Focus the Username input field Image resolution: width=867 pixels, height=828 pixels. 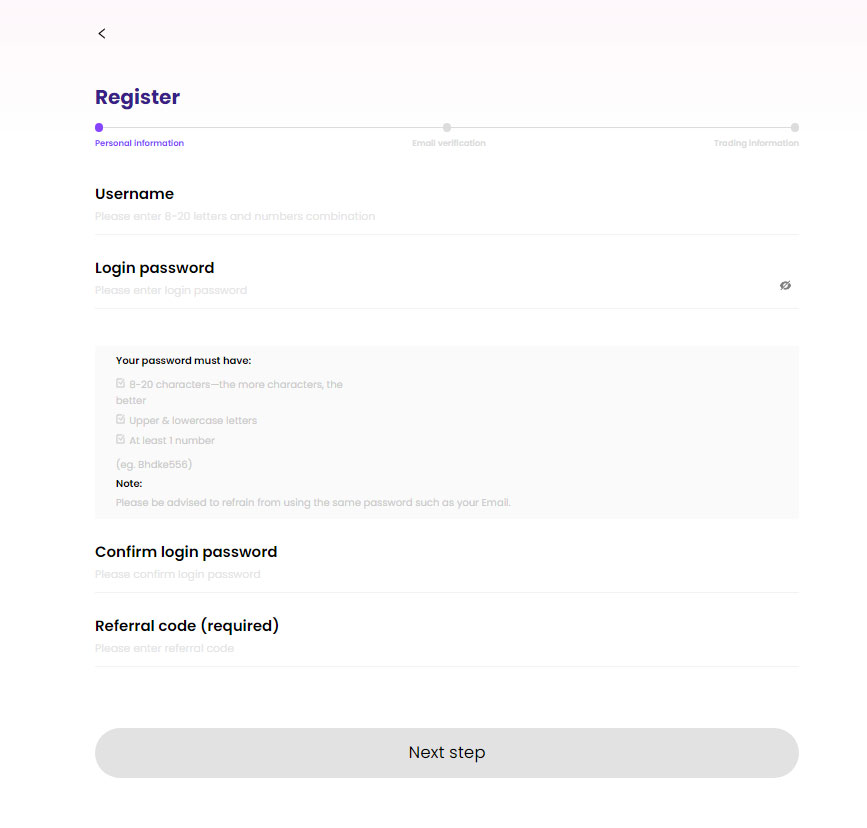[x=447, y=216]
